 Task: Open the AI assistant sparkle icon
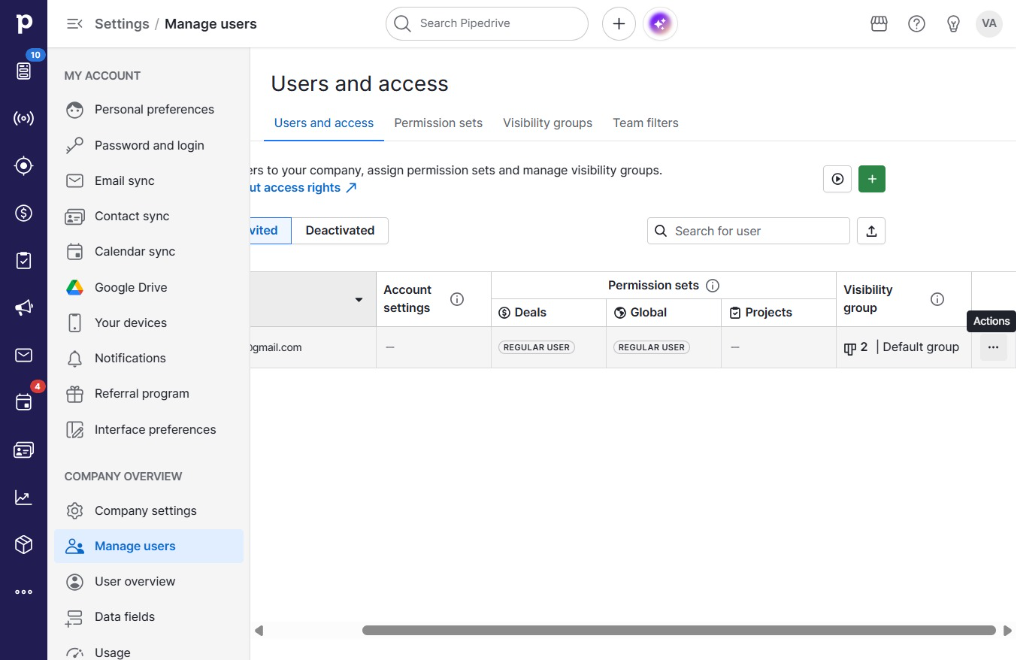[x=660, y=24]
